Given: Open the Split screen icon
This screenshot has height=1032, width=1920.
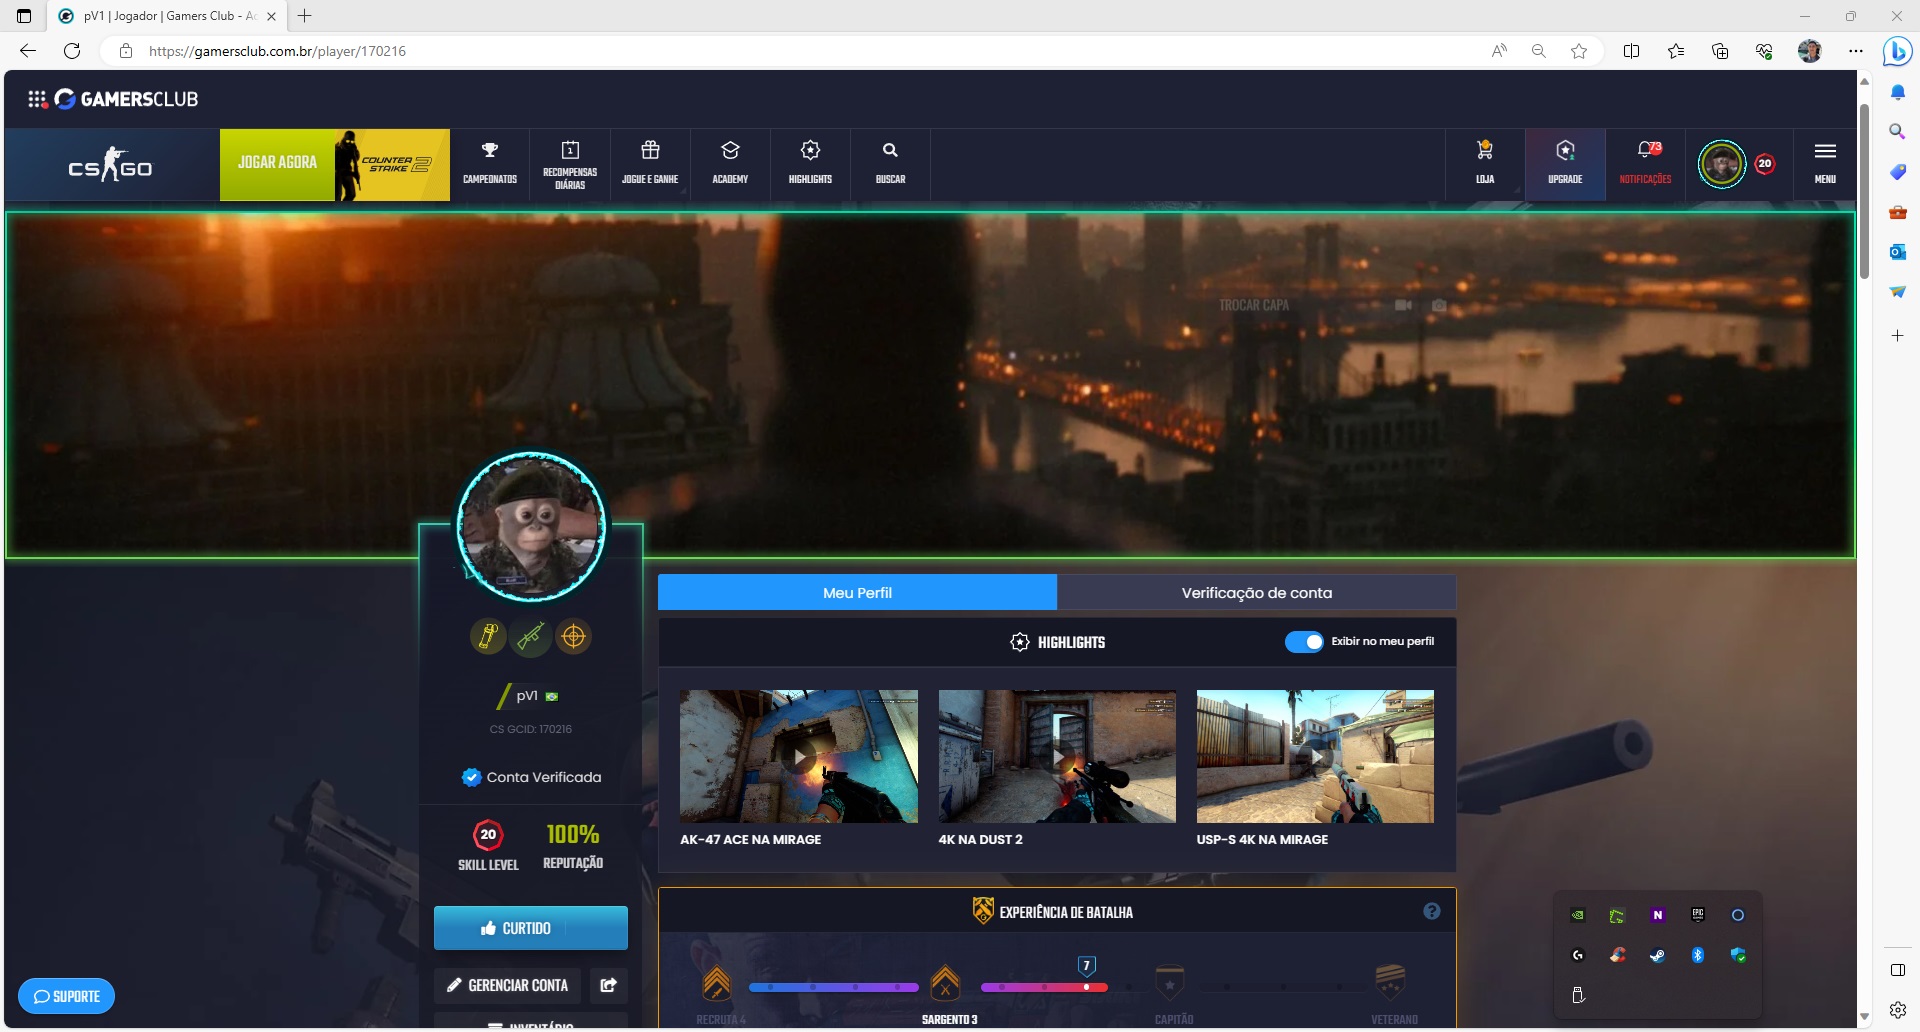Looking at the screenshot, I should [x=1631, y=51].
